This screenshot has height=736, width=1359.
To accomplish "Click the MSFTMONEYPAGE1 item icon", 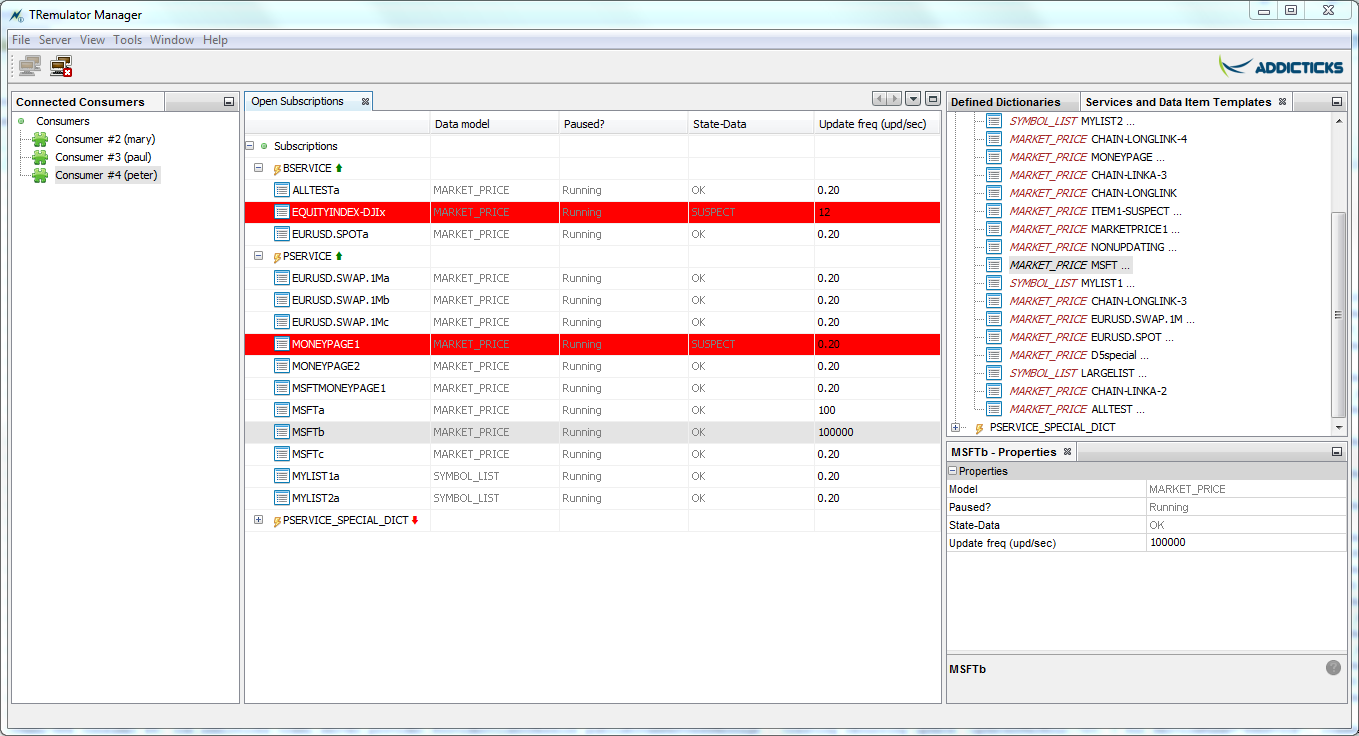I will click(282, 388).
